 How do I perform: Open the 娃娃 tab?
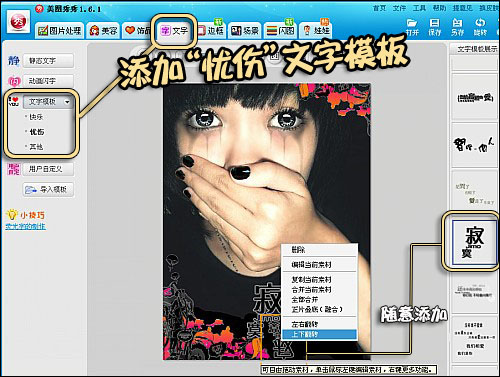pos(315,31)
